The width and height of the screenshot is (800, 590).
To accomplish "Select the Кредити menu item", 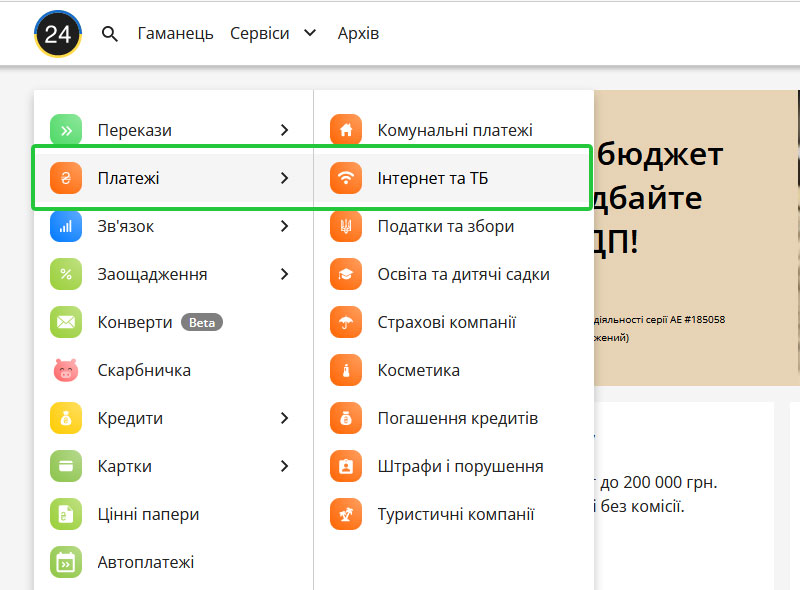I will pyautogui.click(x=130, y=418).
